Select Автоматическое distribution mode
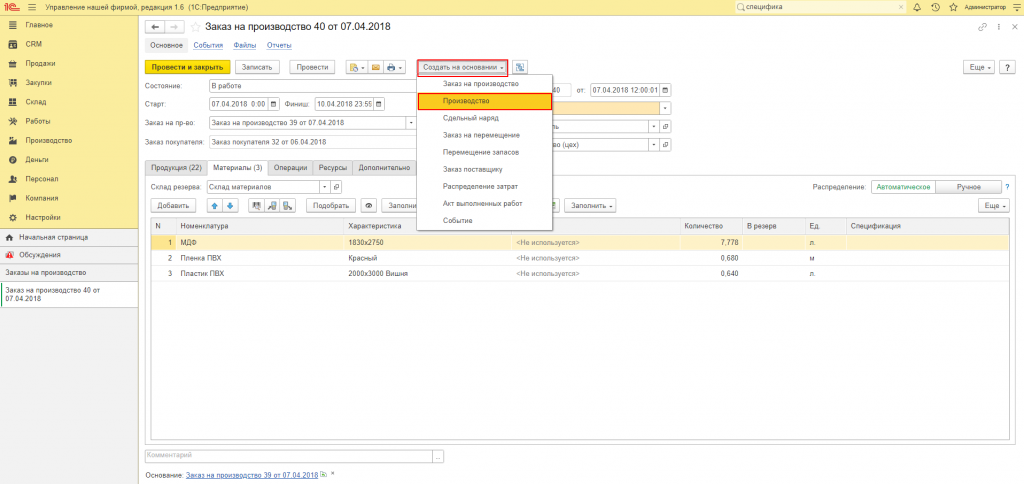Viewport: 1024px width, 484px height. click(x=903, y=187)
